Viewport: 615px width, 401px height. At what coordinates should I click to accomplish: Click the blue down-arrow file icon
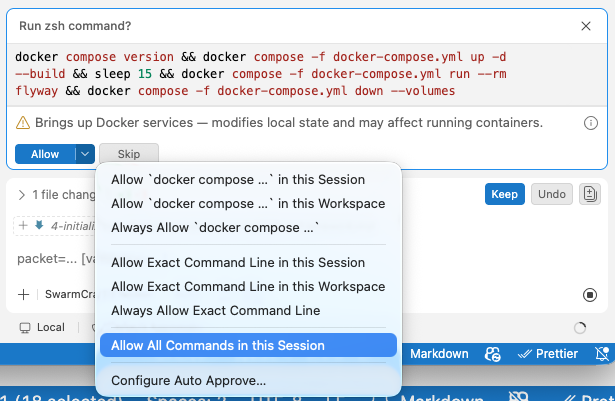[39, 225]
